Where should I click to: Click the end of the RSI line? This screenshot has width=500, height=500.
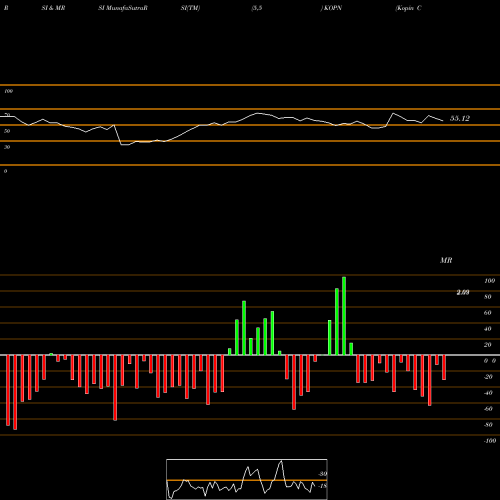tap(443, 121)
